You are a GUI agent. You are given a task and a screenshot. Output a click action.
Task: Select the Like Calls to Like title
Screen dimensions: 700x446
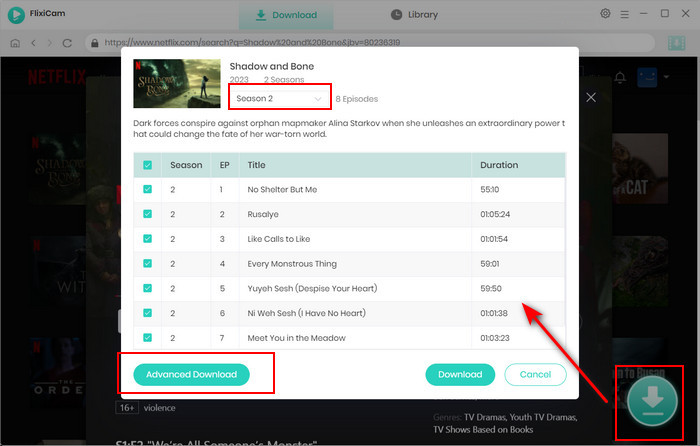tap(279, 239)
